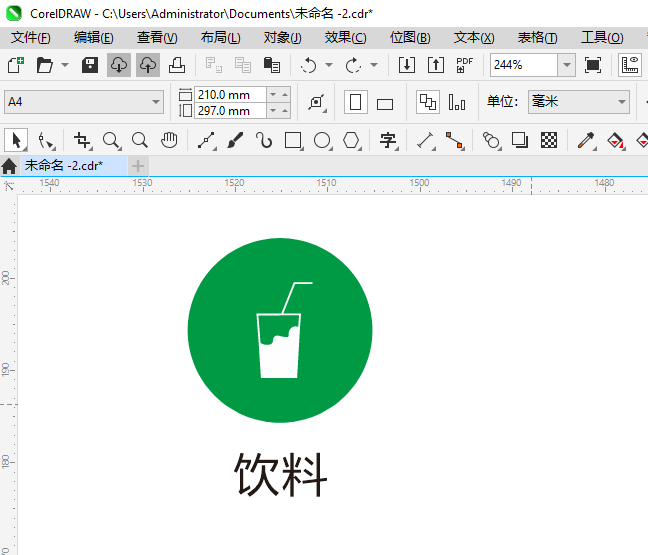
Task: Click the Cut icon
Action: point(214,65)
